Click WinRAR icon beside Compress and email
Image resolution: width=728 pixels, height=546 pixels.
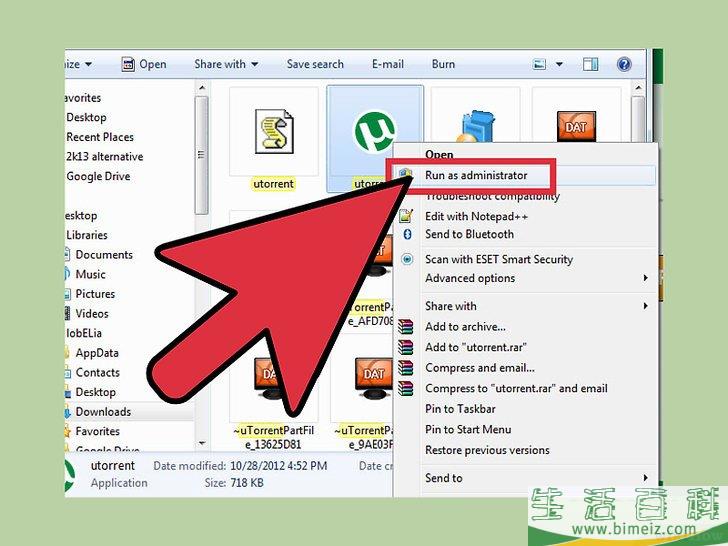(x=405, y=368)
